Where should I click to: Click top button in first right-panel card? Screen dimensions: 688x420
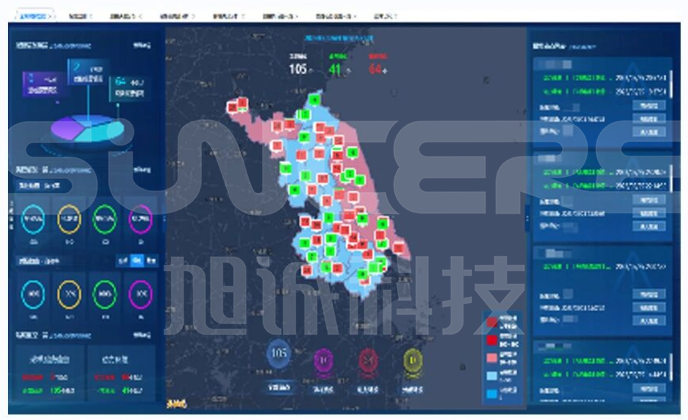point(649,106)
